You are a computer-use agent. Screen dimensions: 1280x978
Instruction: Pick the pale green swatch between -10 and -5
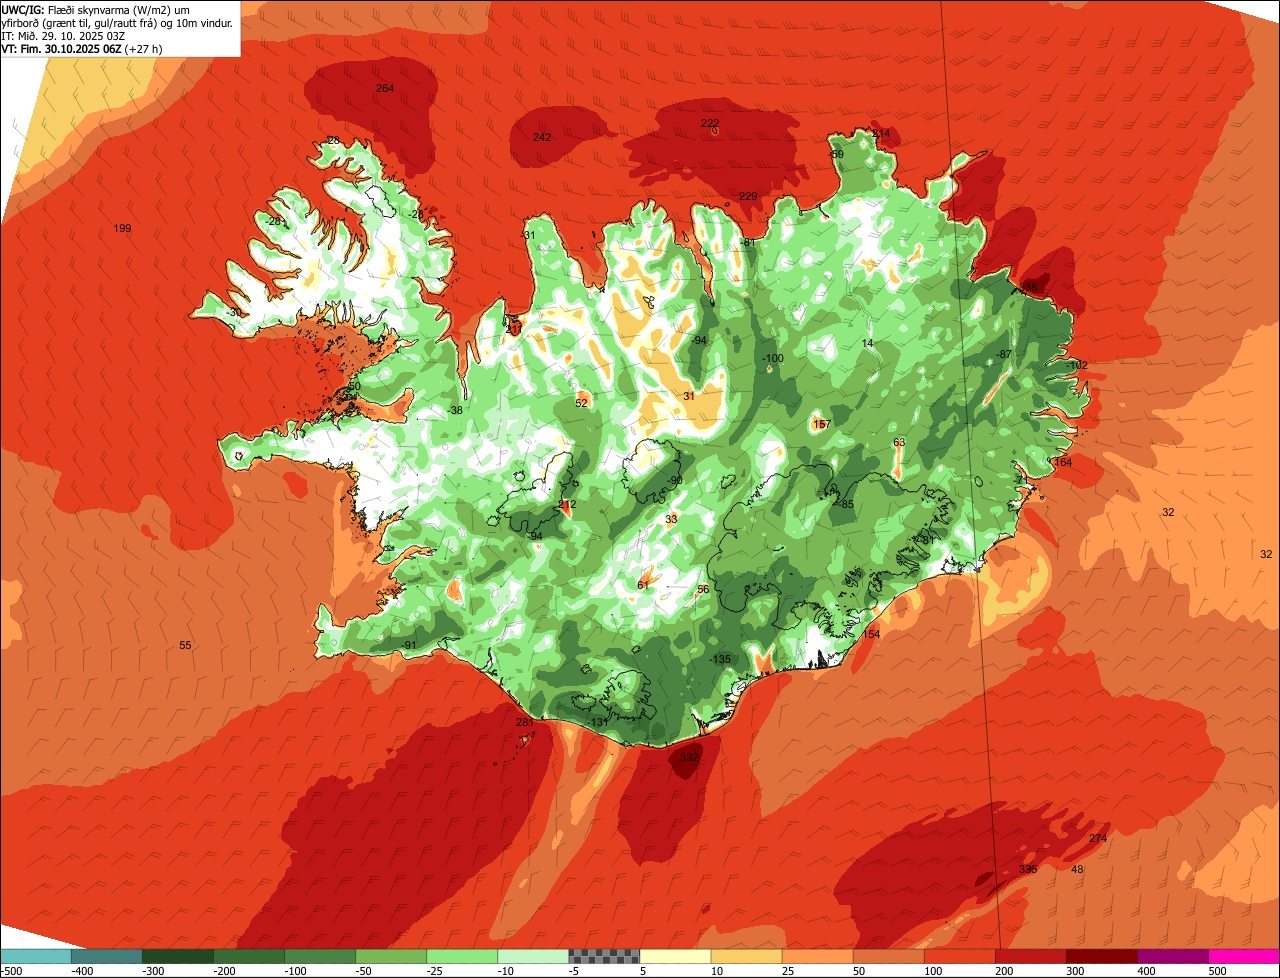[x=532, y=956]
